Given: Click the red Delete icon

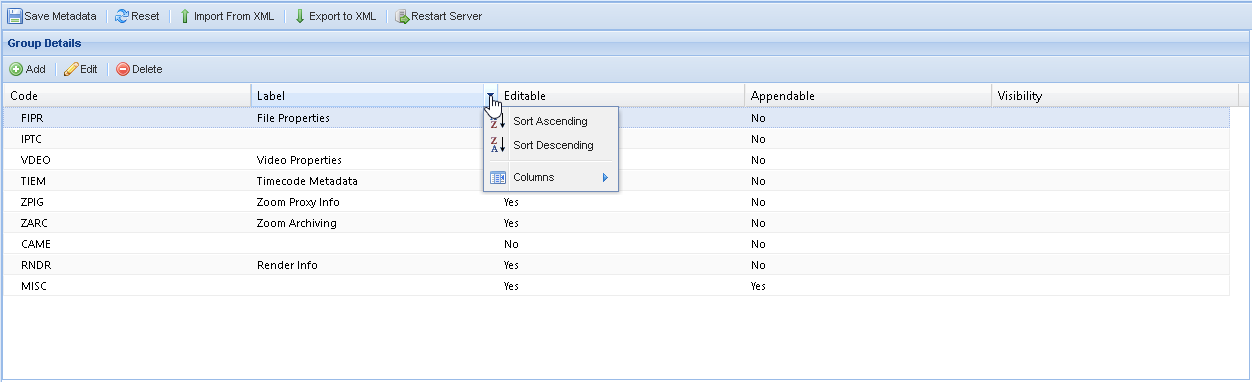Looking at the screenshot, I should click(x=123, y=69).
